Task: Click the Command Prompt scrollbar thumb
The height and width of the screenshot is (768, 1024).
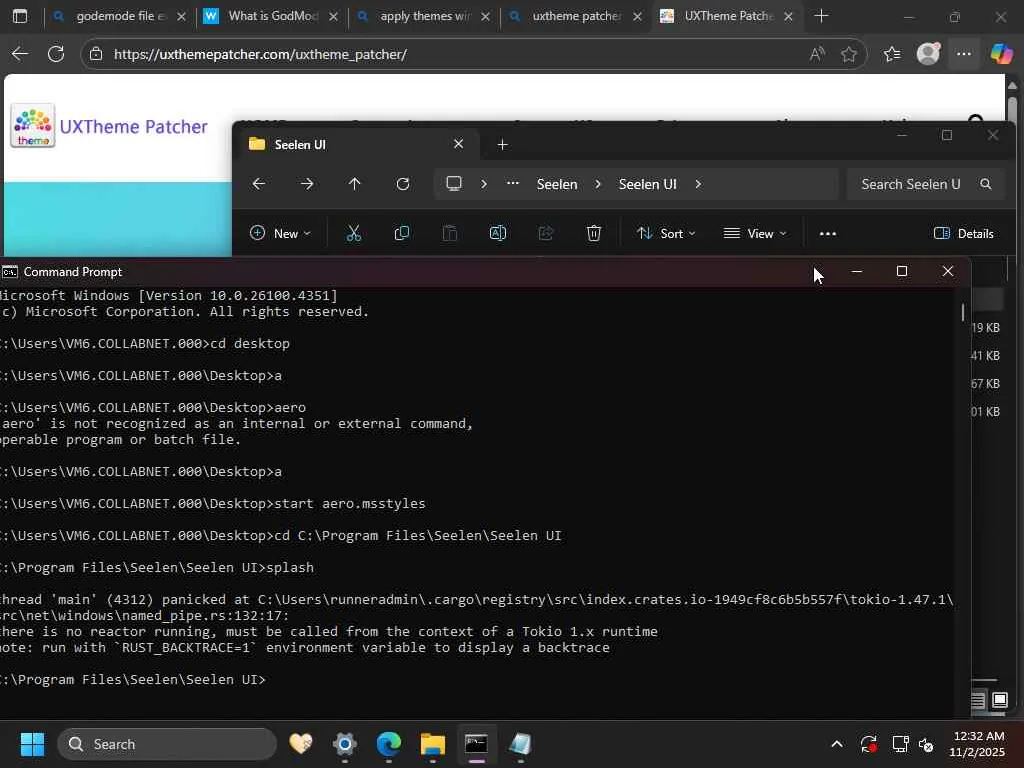Action: pos(963,312)
